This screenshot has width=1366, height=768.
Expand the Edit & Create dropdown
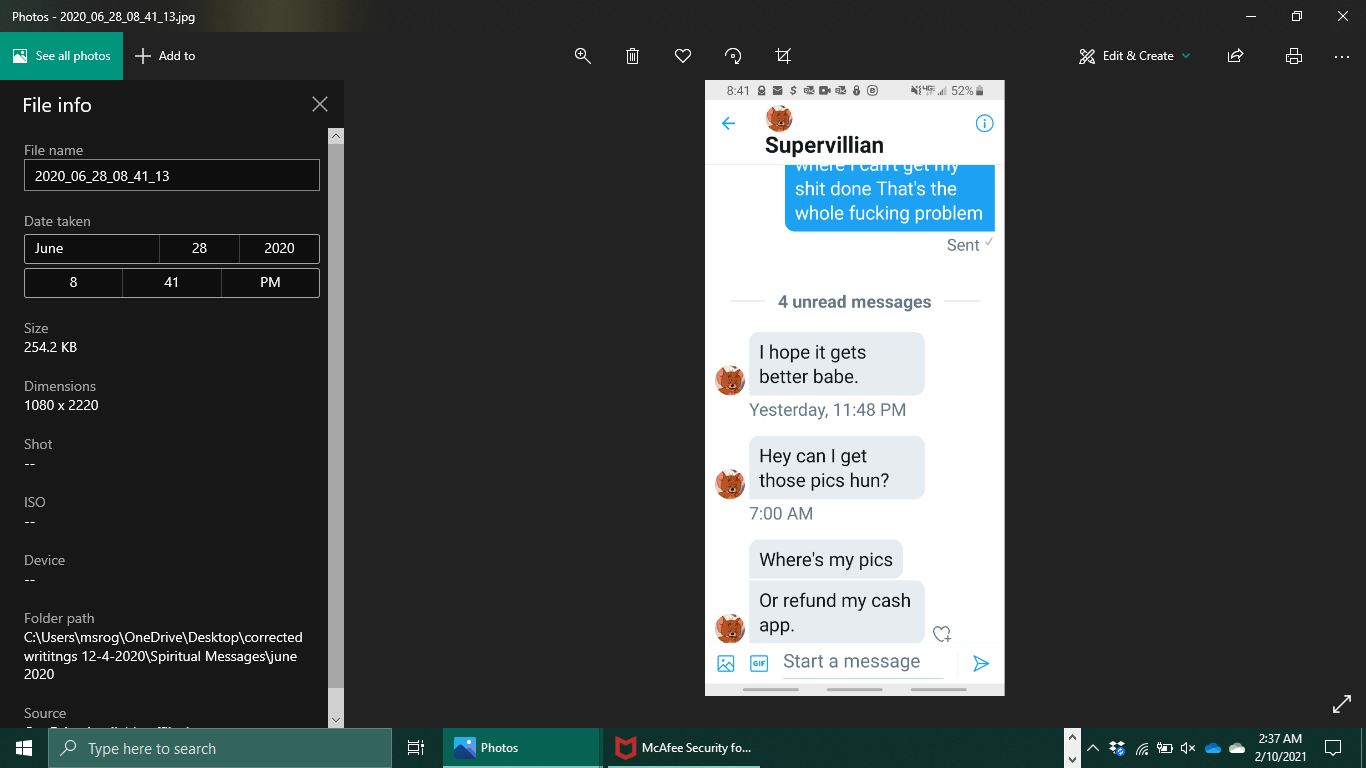pyautogui.click(x=1135, y=56)
